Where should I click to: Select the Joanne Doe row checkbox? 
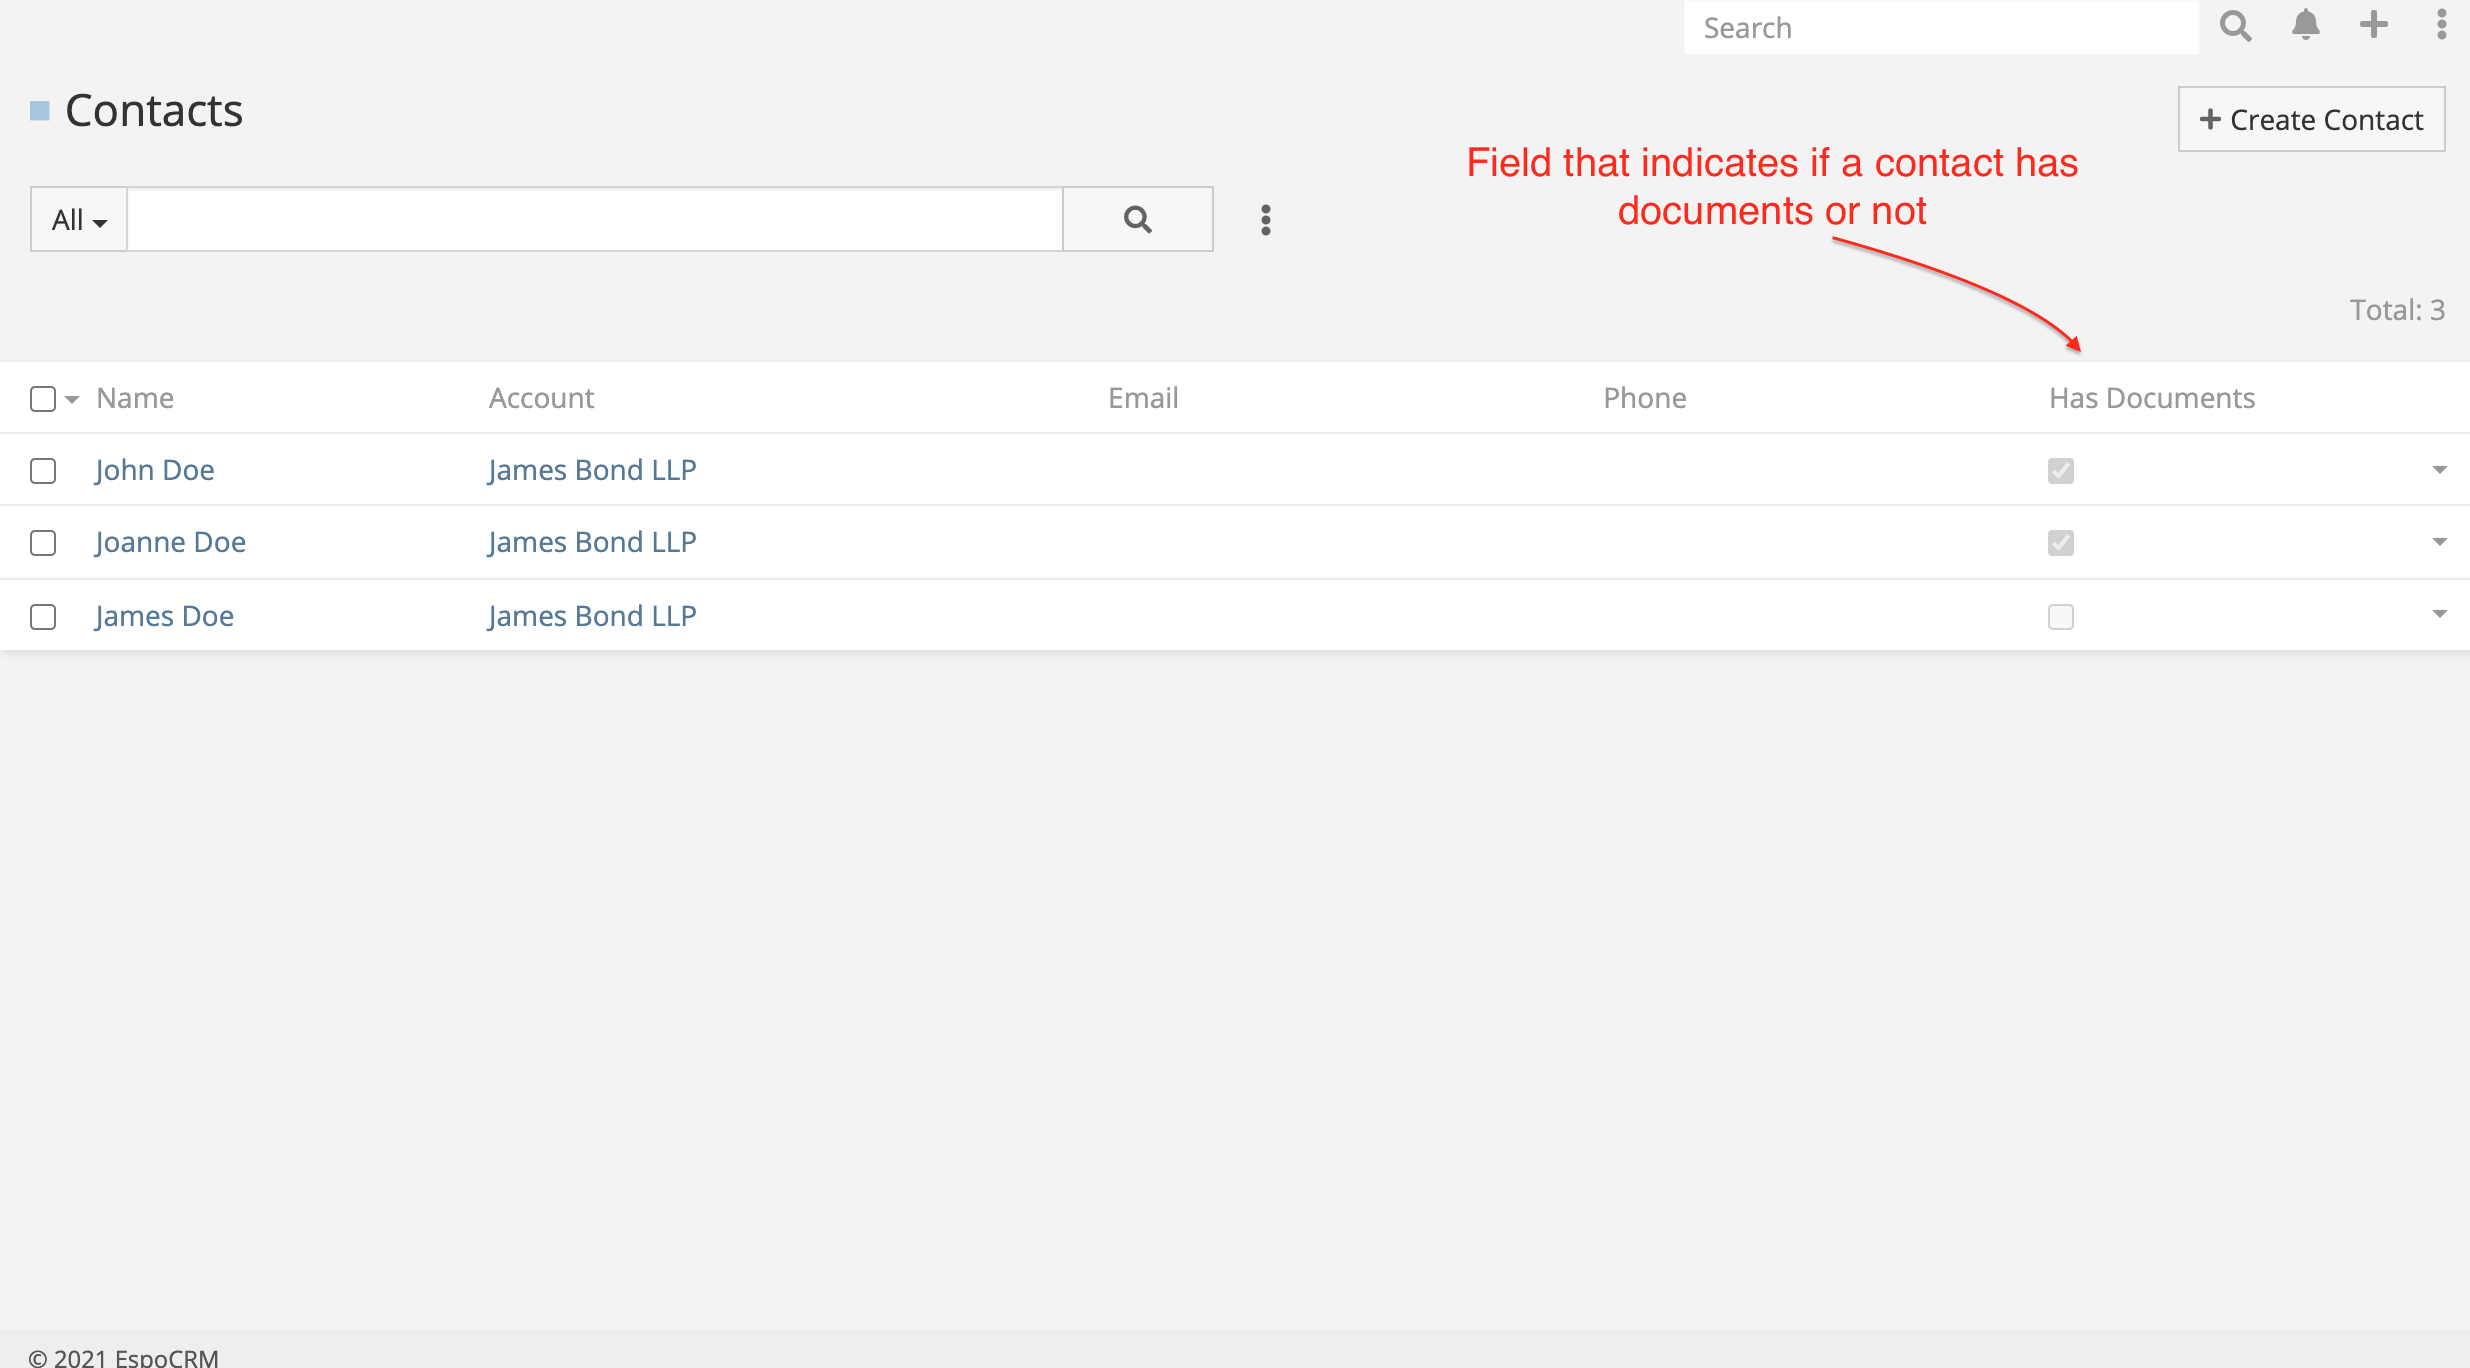click(43, 543)
